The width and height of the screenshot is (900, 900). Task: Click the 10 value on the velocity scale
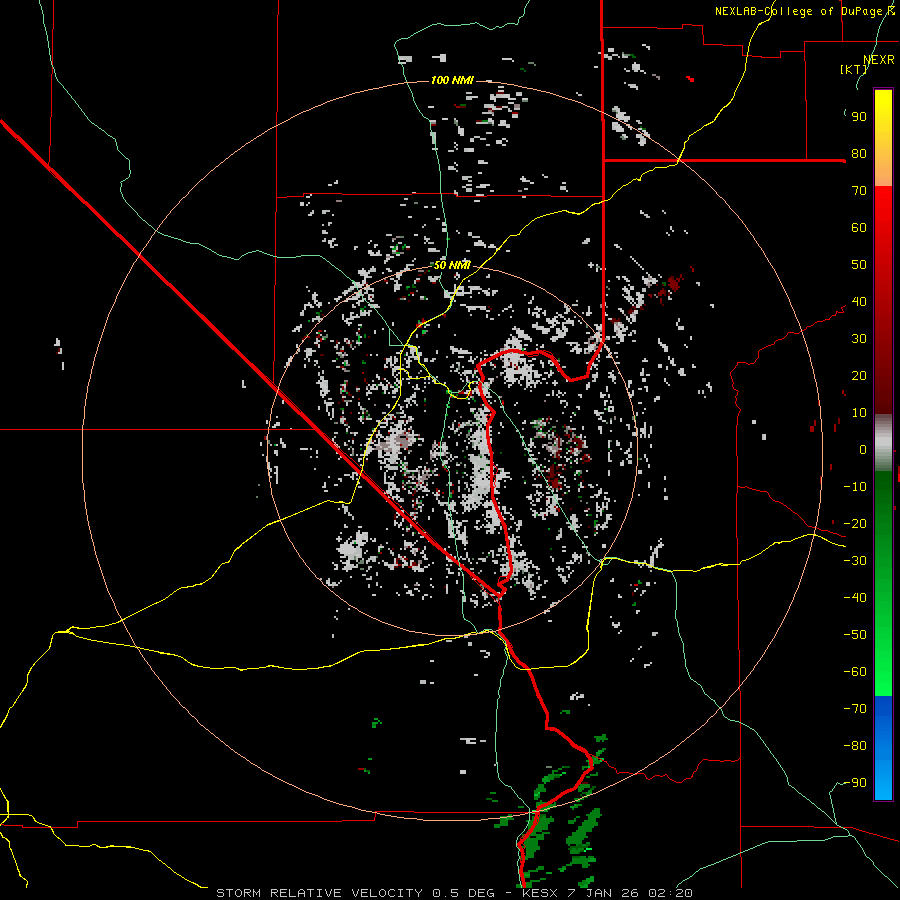[859, 413]
